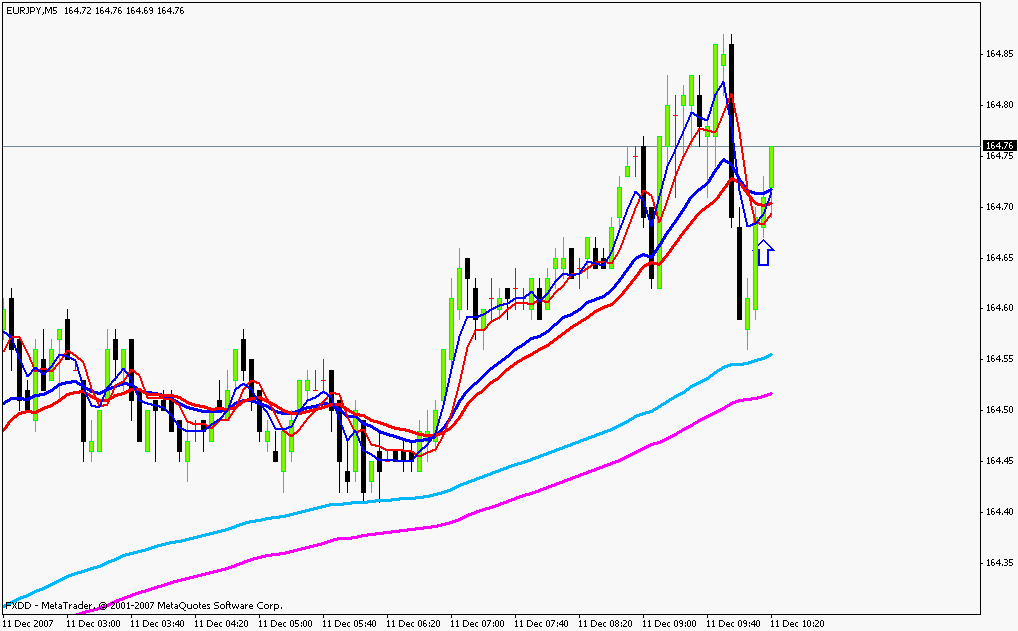Click the 11 Dec 07:40 time label
The width and height of the screenshot is (1018, 631).
(541, 624)
